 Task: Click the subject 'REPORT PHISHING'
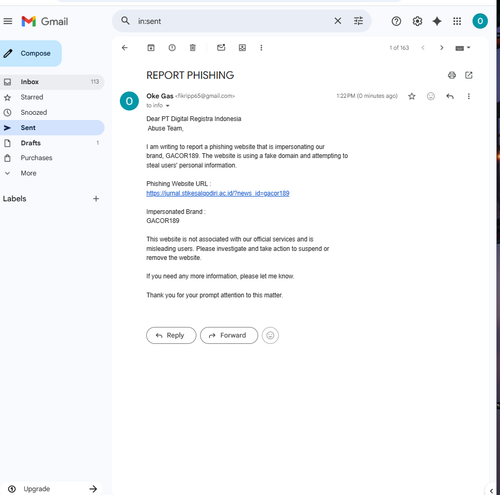click(x=190, y=75)
